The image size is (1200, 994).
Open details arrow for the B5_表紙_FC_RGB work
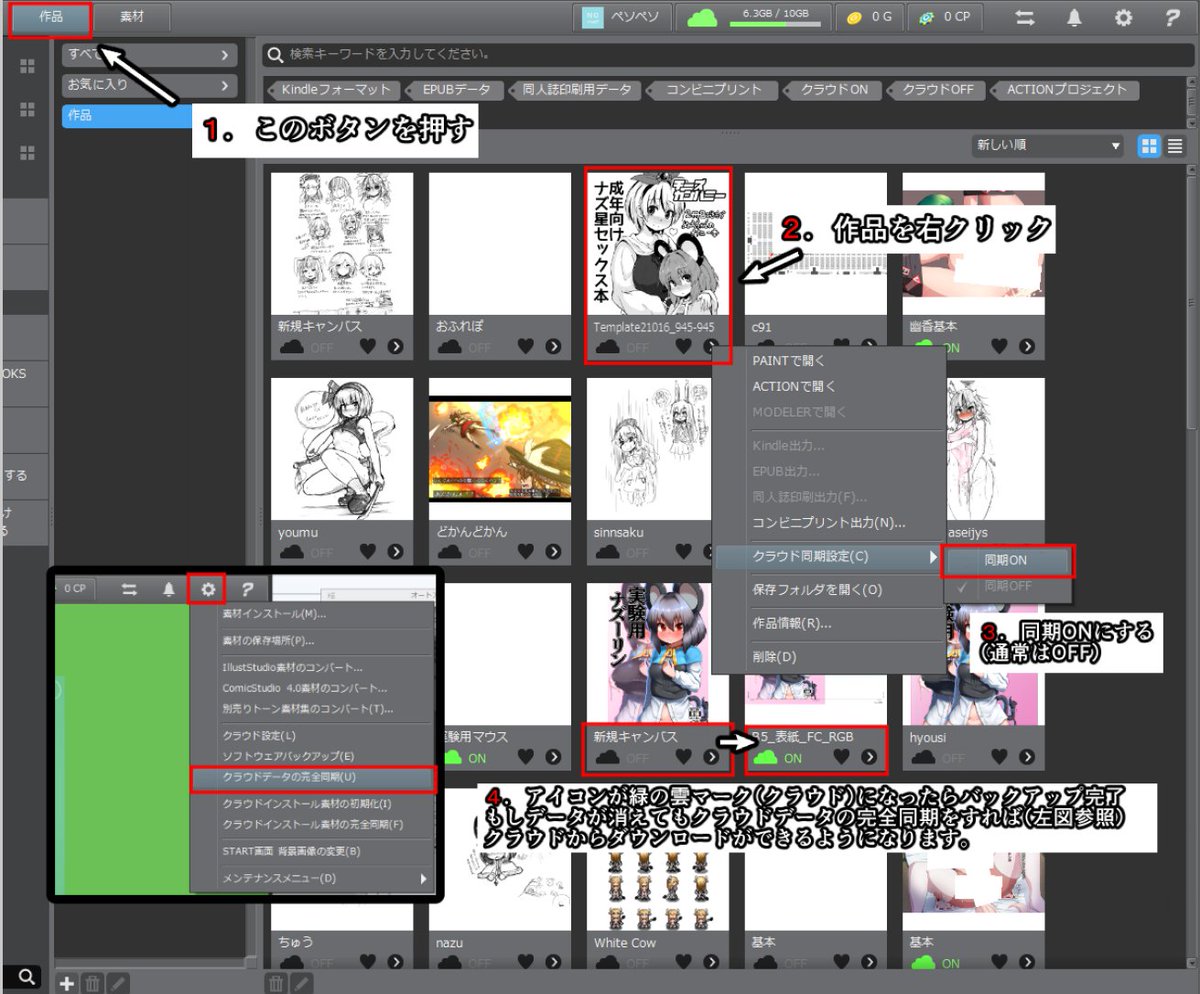(869, 758)
